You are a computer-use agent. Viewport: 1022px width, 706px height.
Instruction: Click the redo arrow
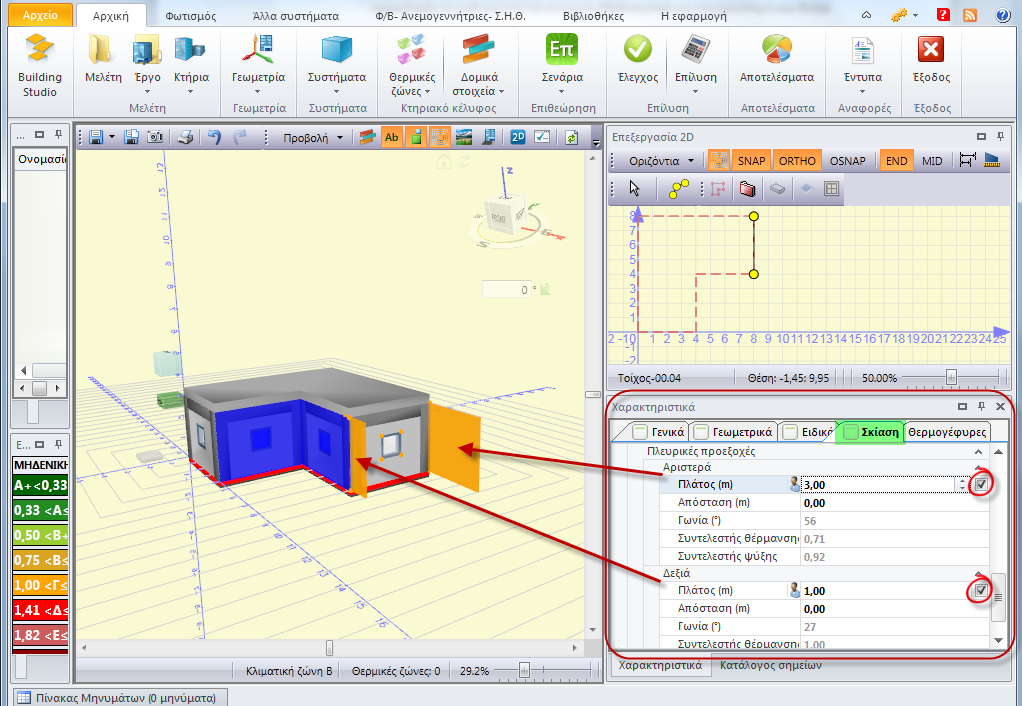(x=240, y=137)
